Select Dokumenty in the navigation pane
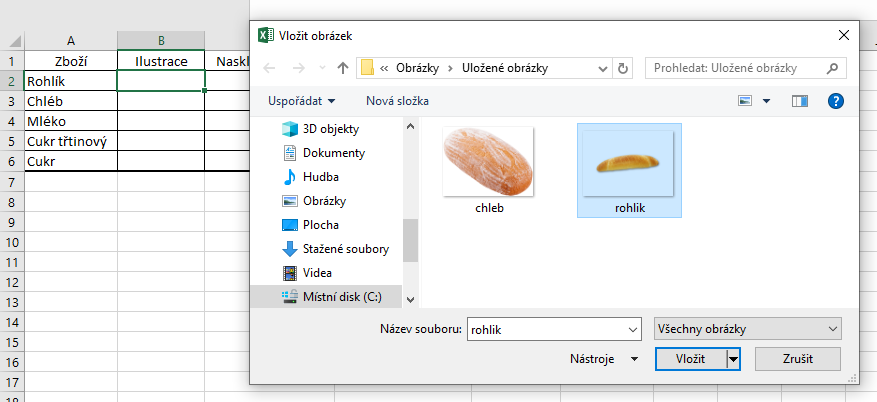Viewport: 877px width, 402px height. (324, 153)
